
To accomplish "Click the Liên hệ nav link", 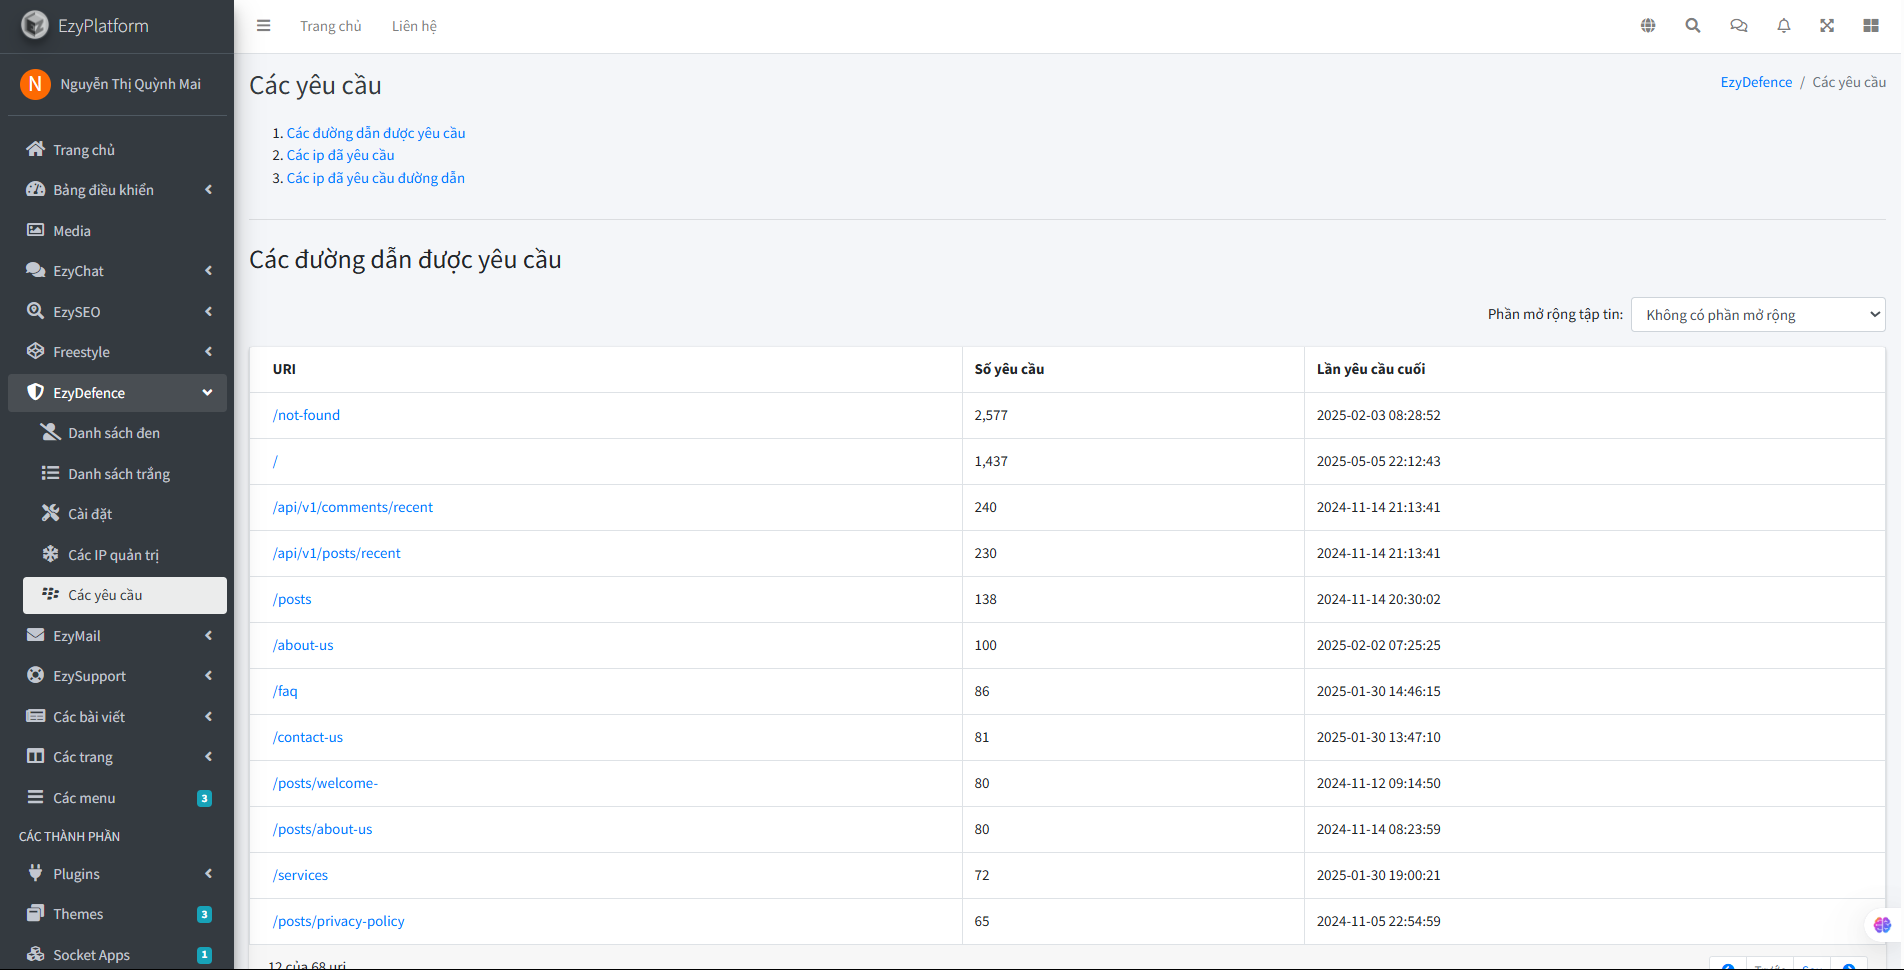I will [x=414, y=26].
